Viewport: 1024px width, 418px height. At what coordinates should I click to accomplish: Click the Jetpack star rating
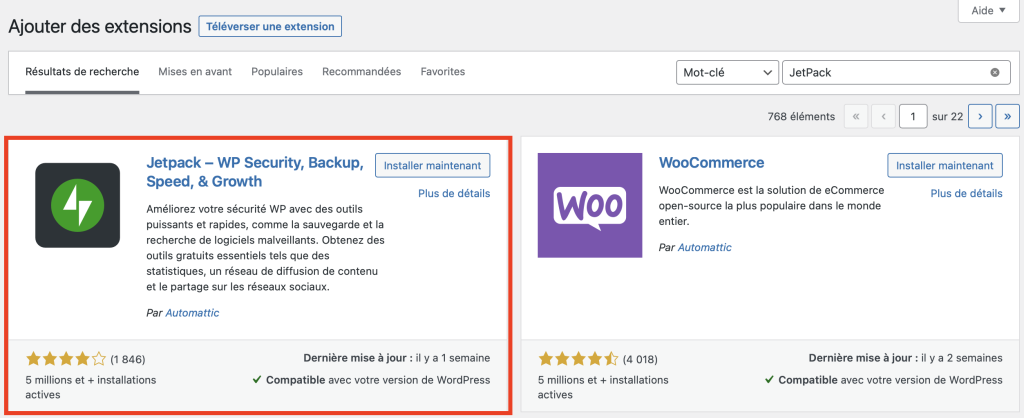coord(66,358)
